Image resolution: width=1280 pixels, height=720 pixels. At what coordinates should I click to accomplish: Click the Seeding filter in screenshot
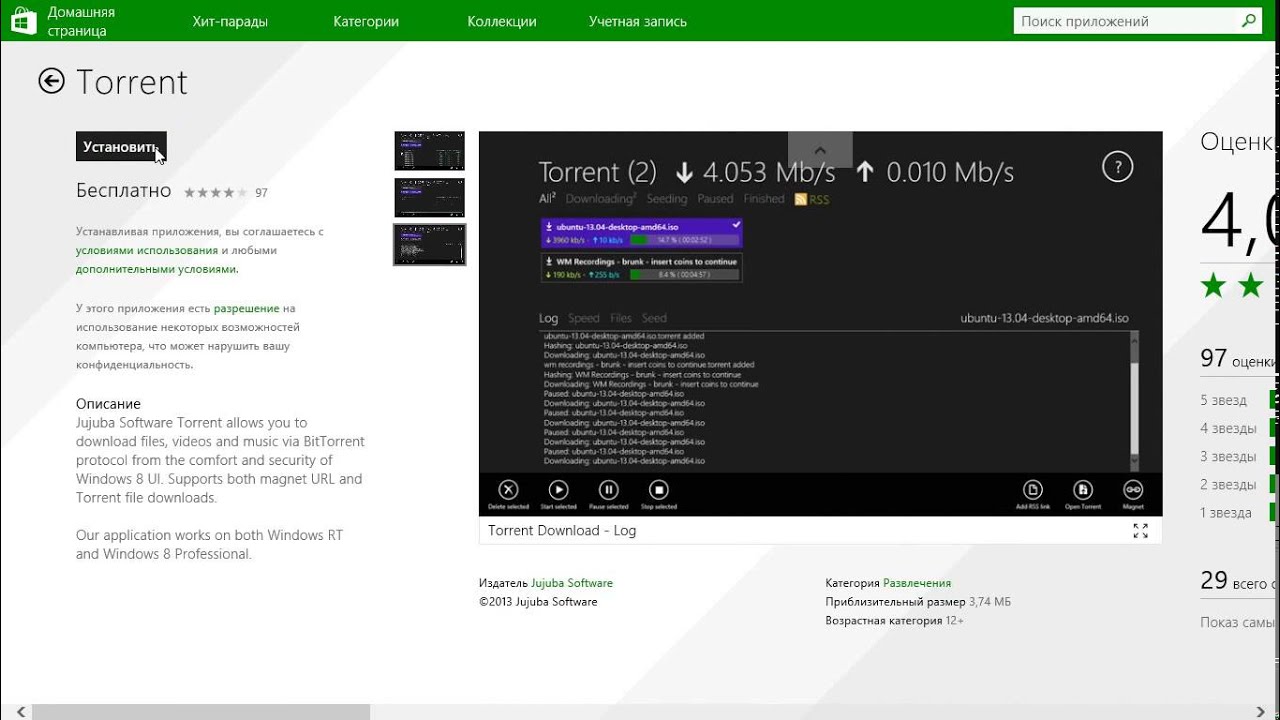coord(667,199)
